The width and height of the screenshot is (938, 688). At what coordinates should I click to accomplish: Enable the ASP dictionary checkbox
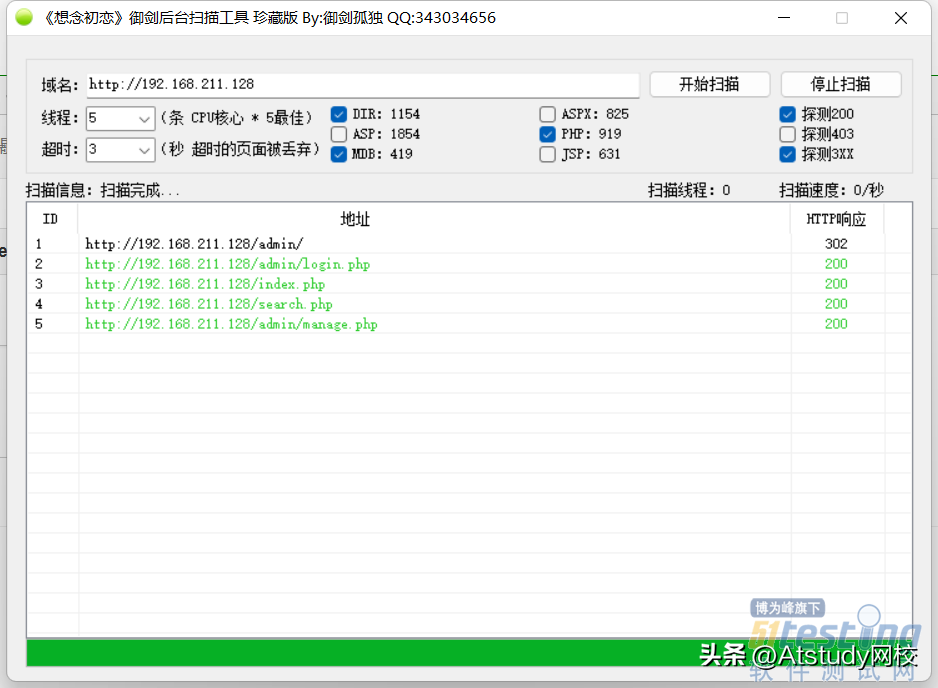[339, 134]
